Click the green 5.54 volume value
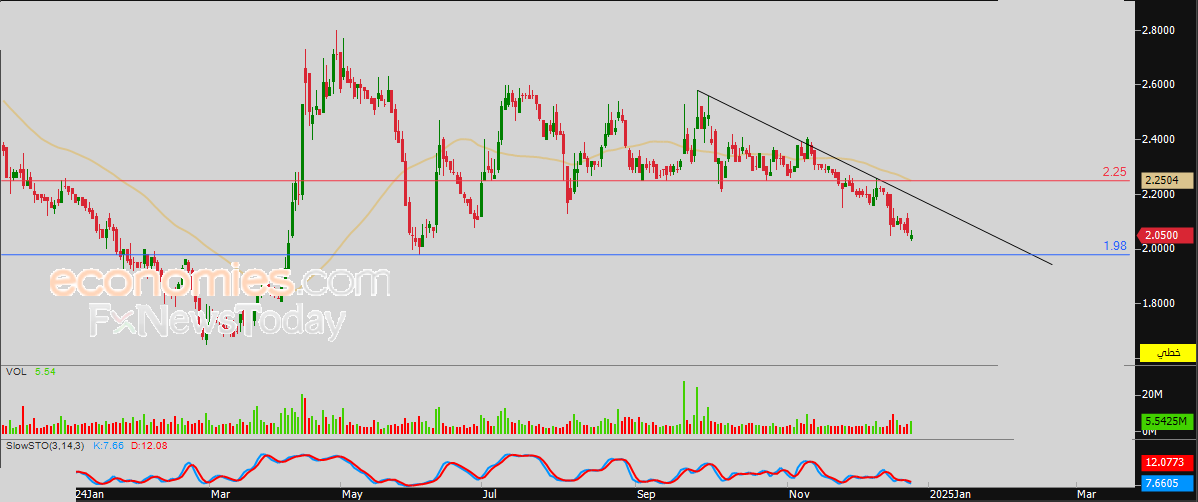Viewport: 1198px width, 502px height. [46, 372]
